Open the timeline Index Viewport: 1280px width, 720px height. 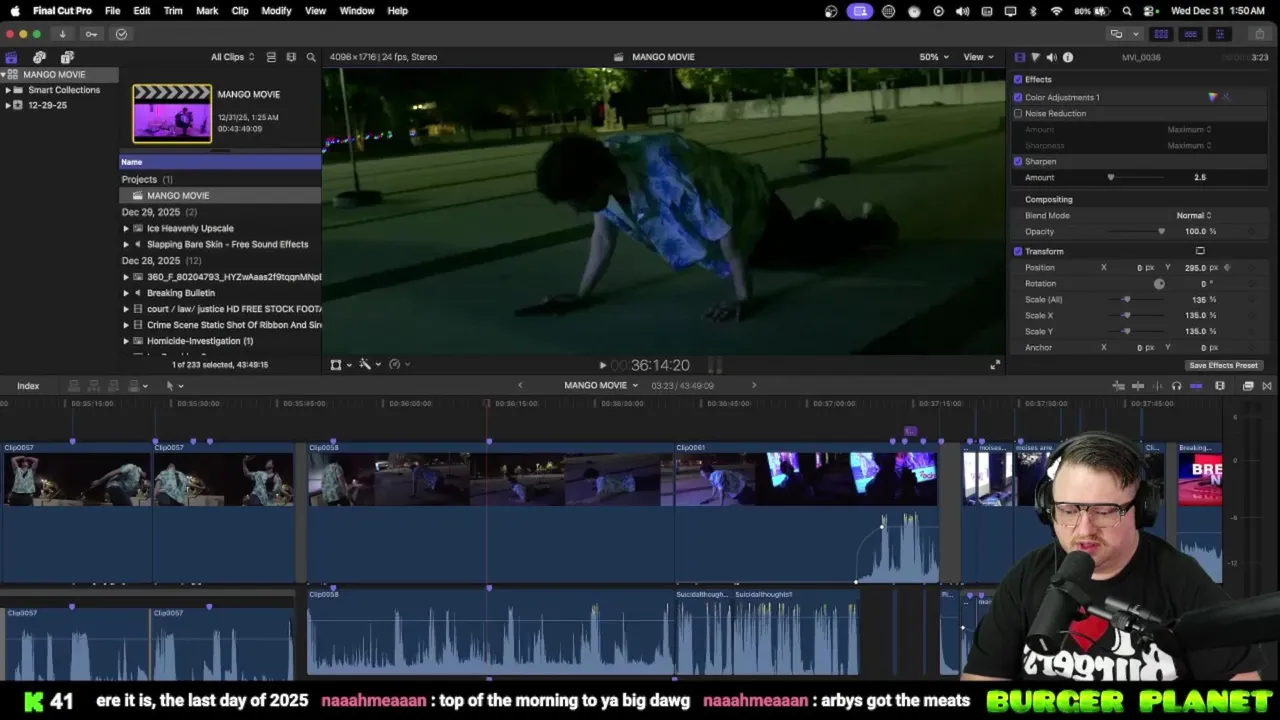28,386
